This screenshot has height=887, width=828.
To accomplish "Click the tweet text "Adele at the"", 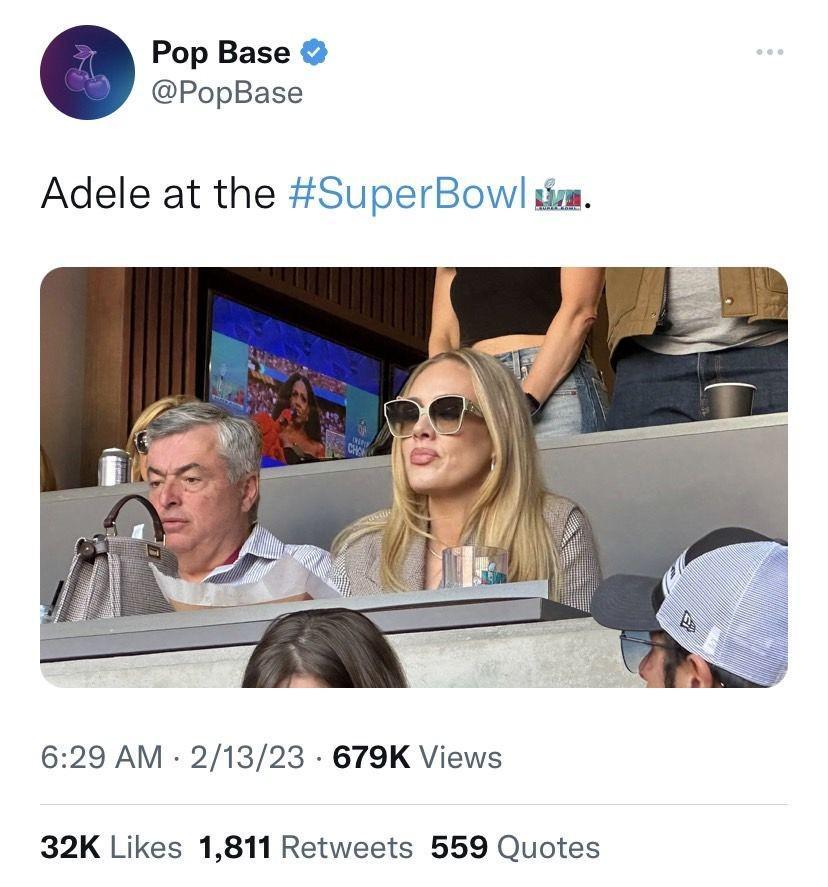I will pos(158,193).
